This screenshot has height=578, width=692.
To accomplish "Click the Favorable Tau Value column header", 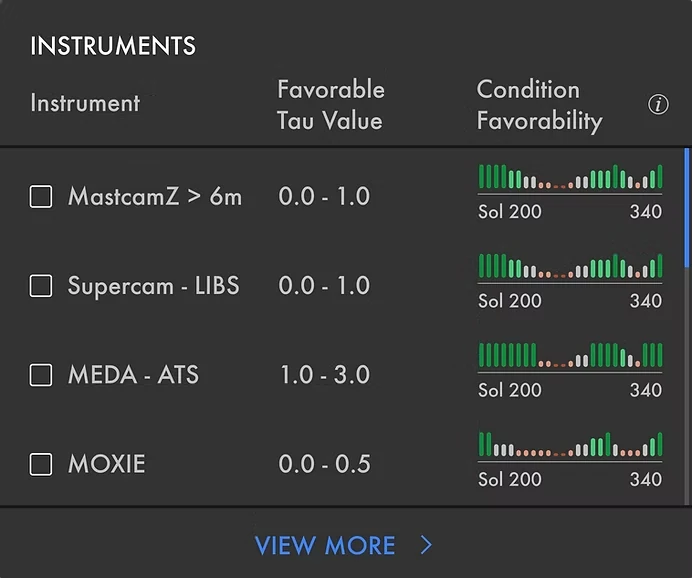I will 331,105.
